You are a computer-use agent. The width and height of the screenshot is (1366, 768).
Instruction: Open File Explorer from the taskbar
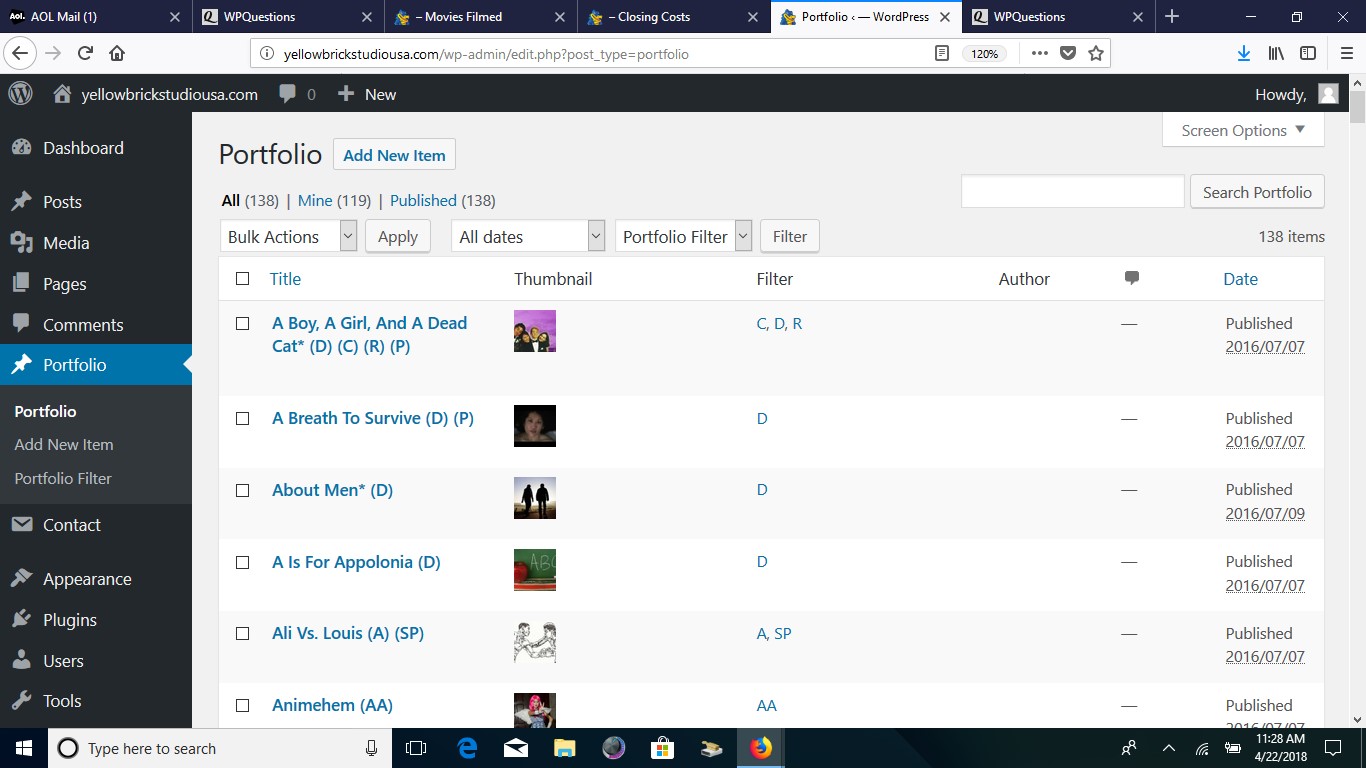565,748
